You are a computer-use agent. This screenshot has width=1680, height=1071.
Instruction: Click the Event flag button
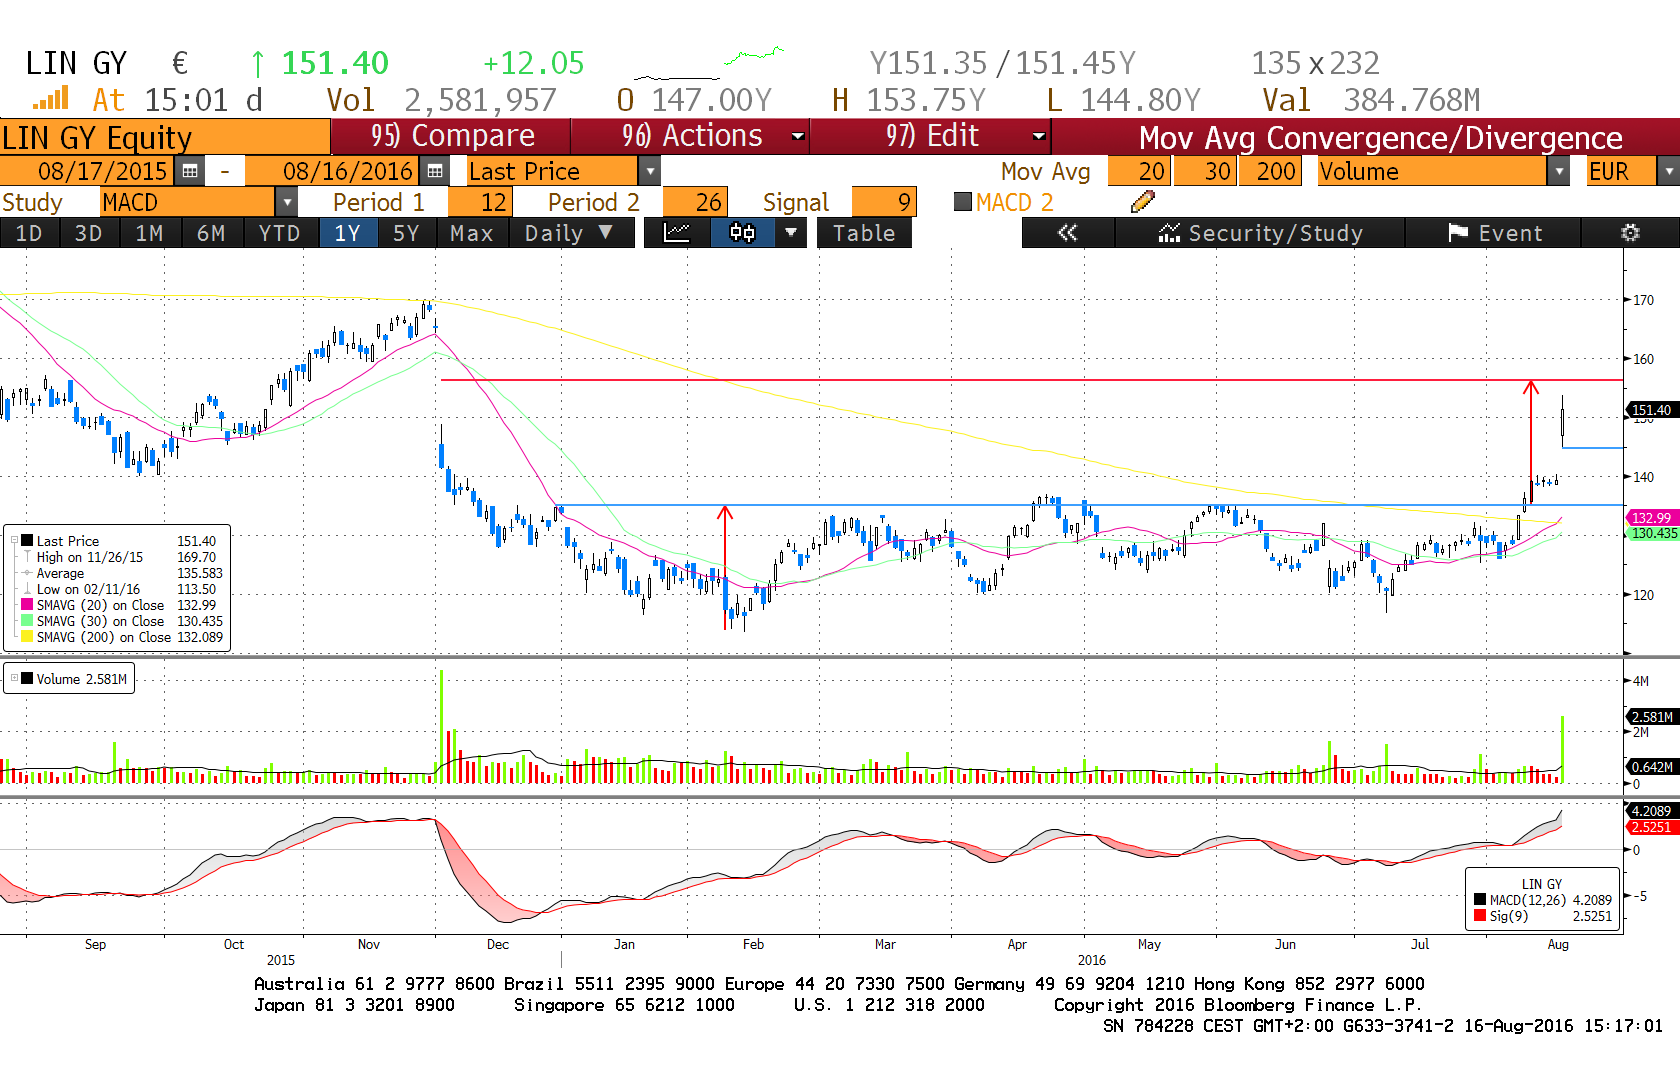[1494, 233]
